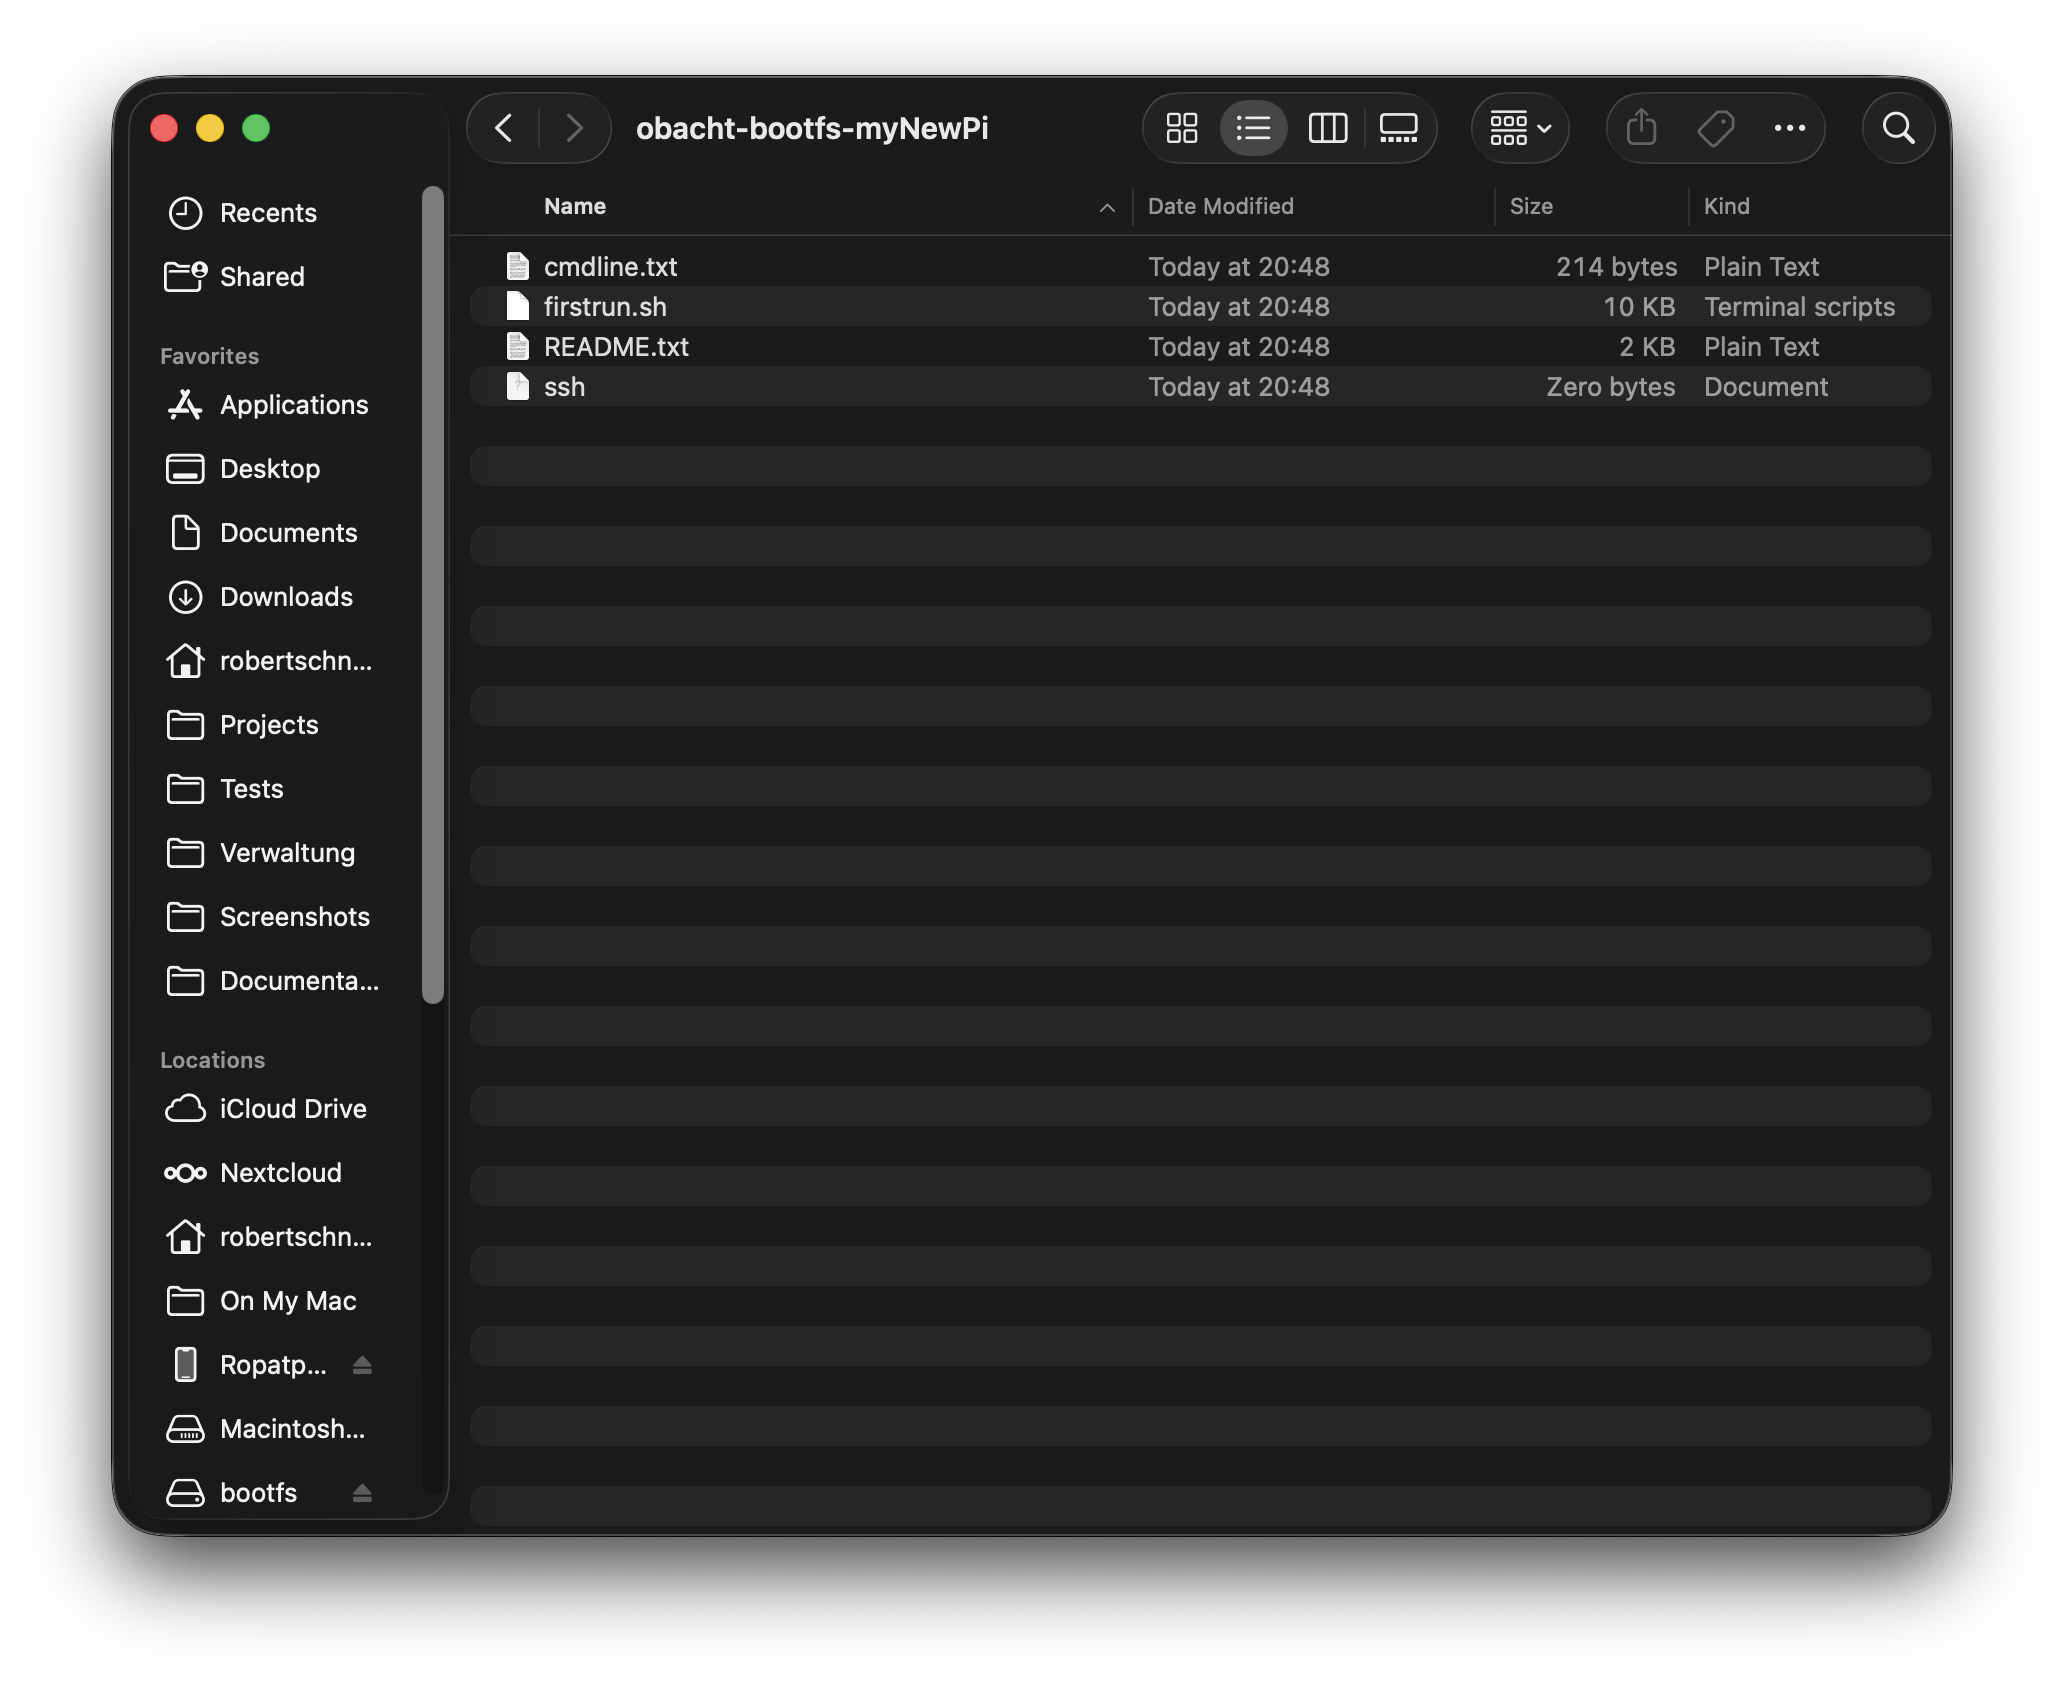Click the Tags toolbar icon
This screenshot has width=2064, height=1684.
tap(1716, 128)
